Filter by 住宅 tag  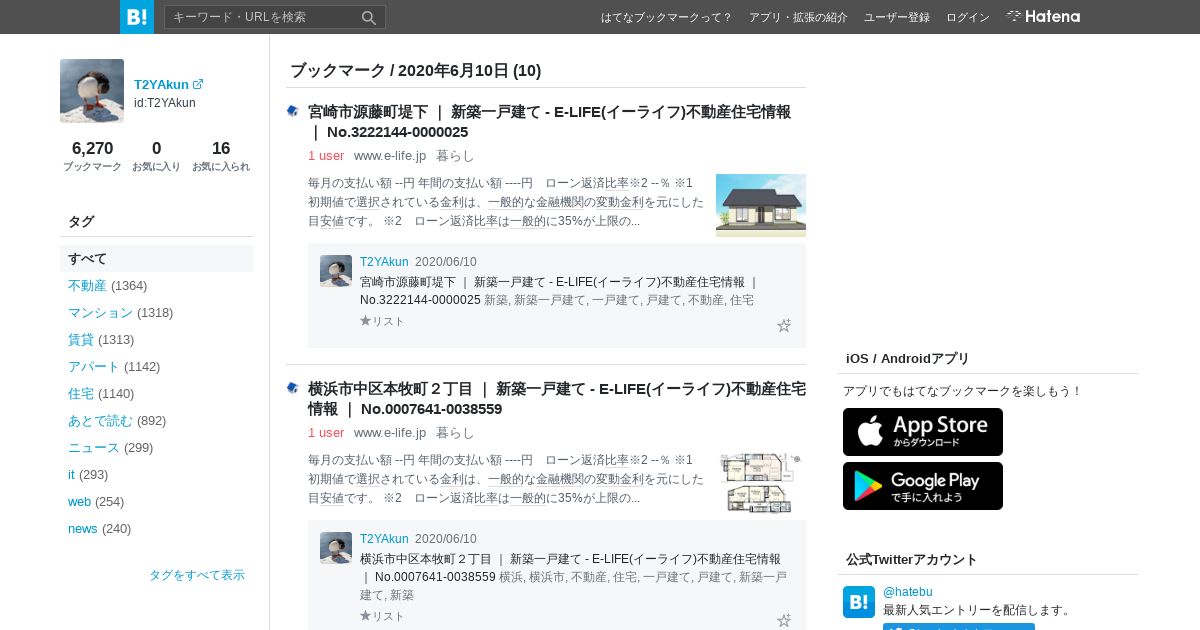pyautogui.click(x=81, y=393)
